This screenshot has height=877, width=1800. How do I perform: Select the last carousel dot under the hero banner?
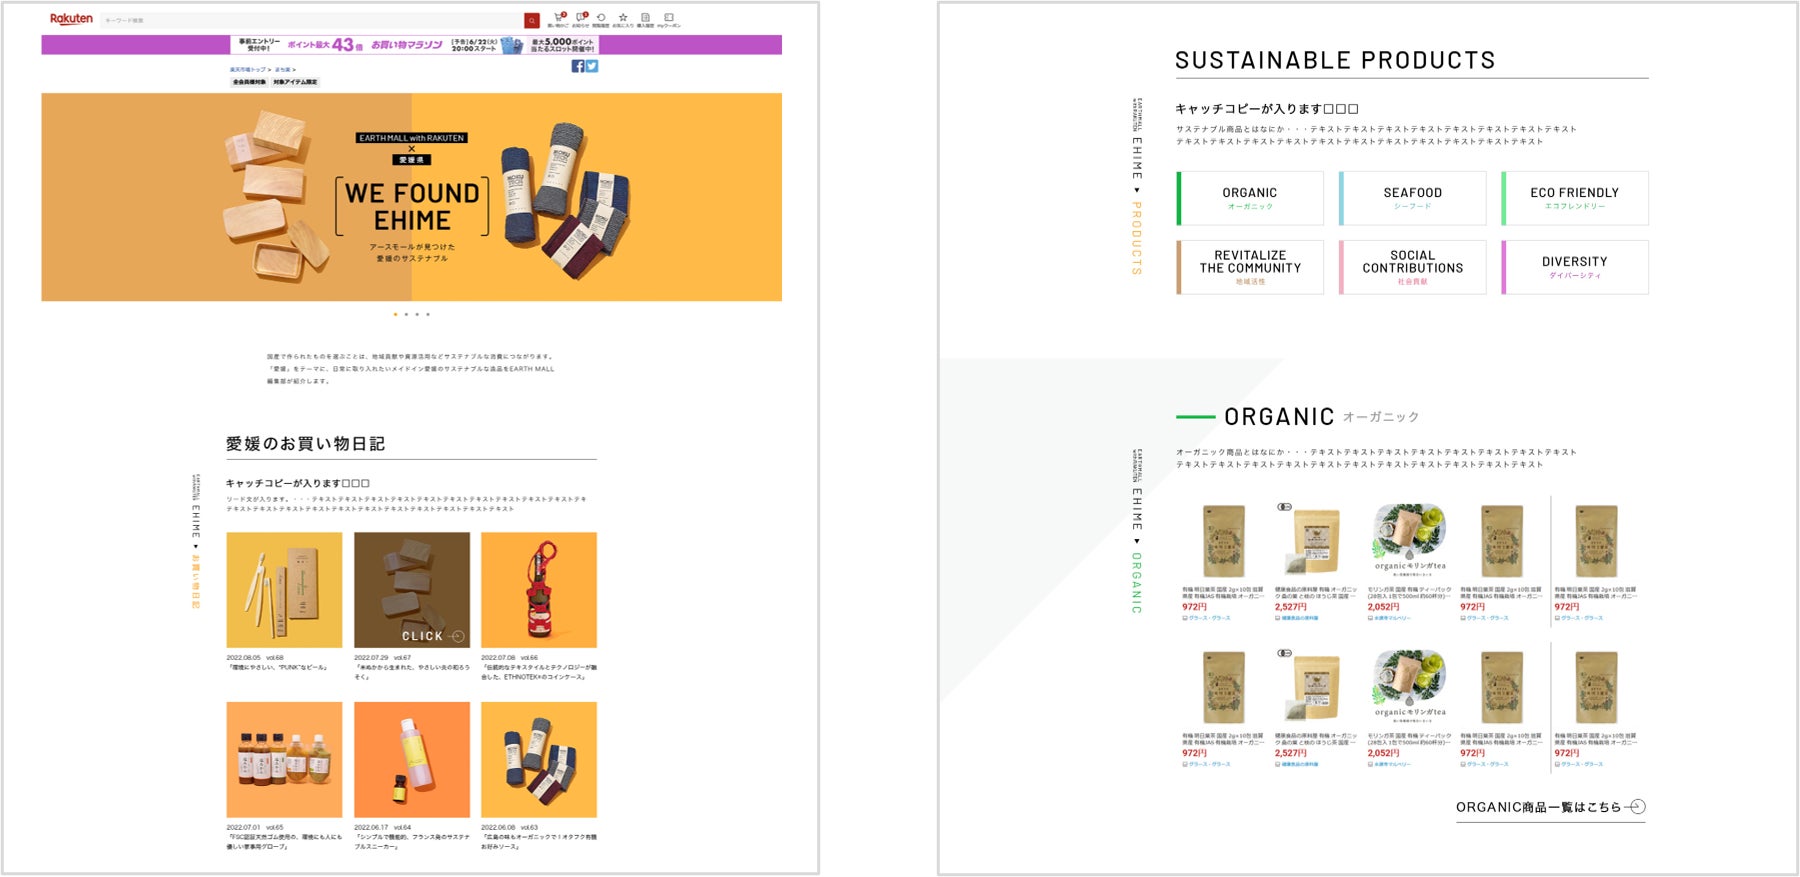click(x=428, y=315)
